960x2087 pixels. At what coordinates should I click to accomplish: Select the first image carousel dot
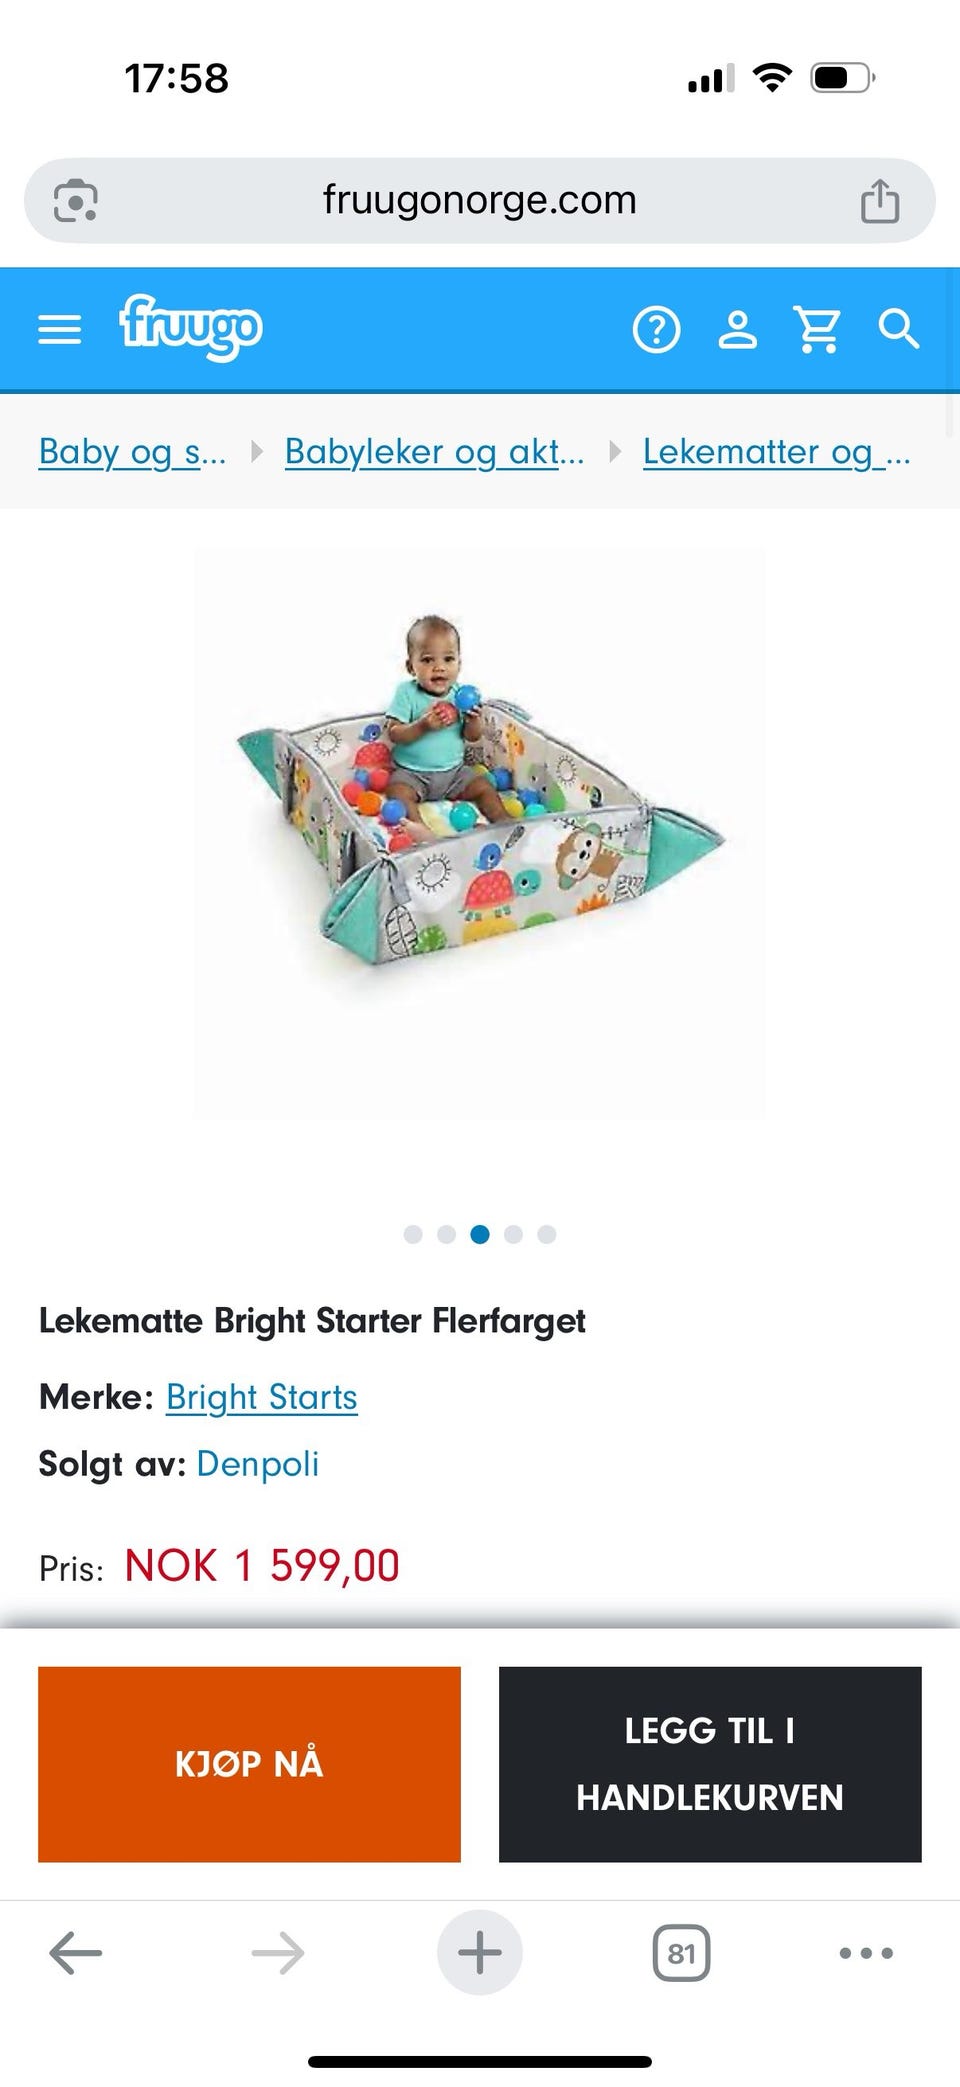[x=413, y=1234]
